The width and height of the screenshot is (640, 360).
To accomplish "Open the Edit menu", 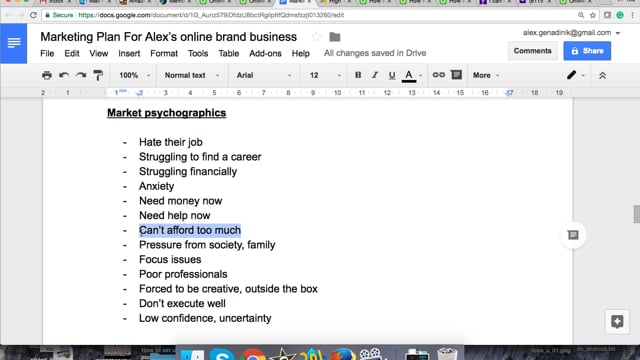I will (x=72, y=53).
